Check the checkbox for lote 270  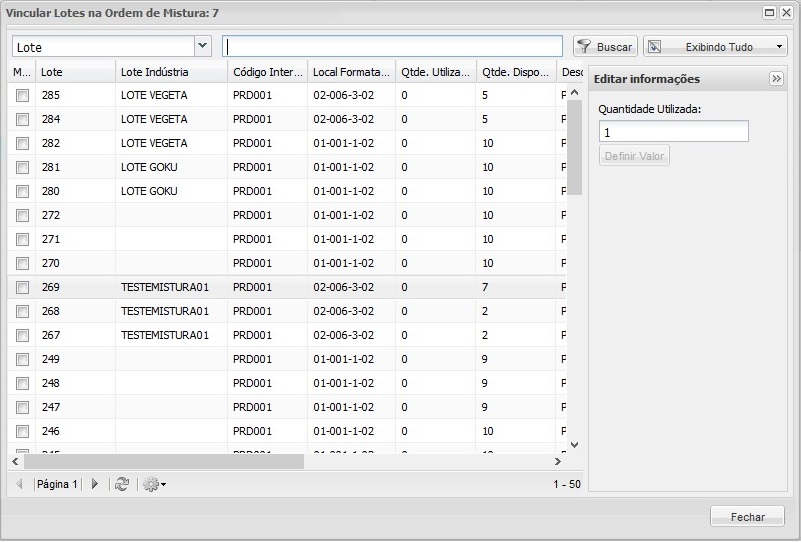(22, 263)
